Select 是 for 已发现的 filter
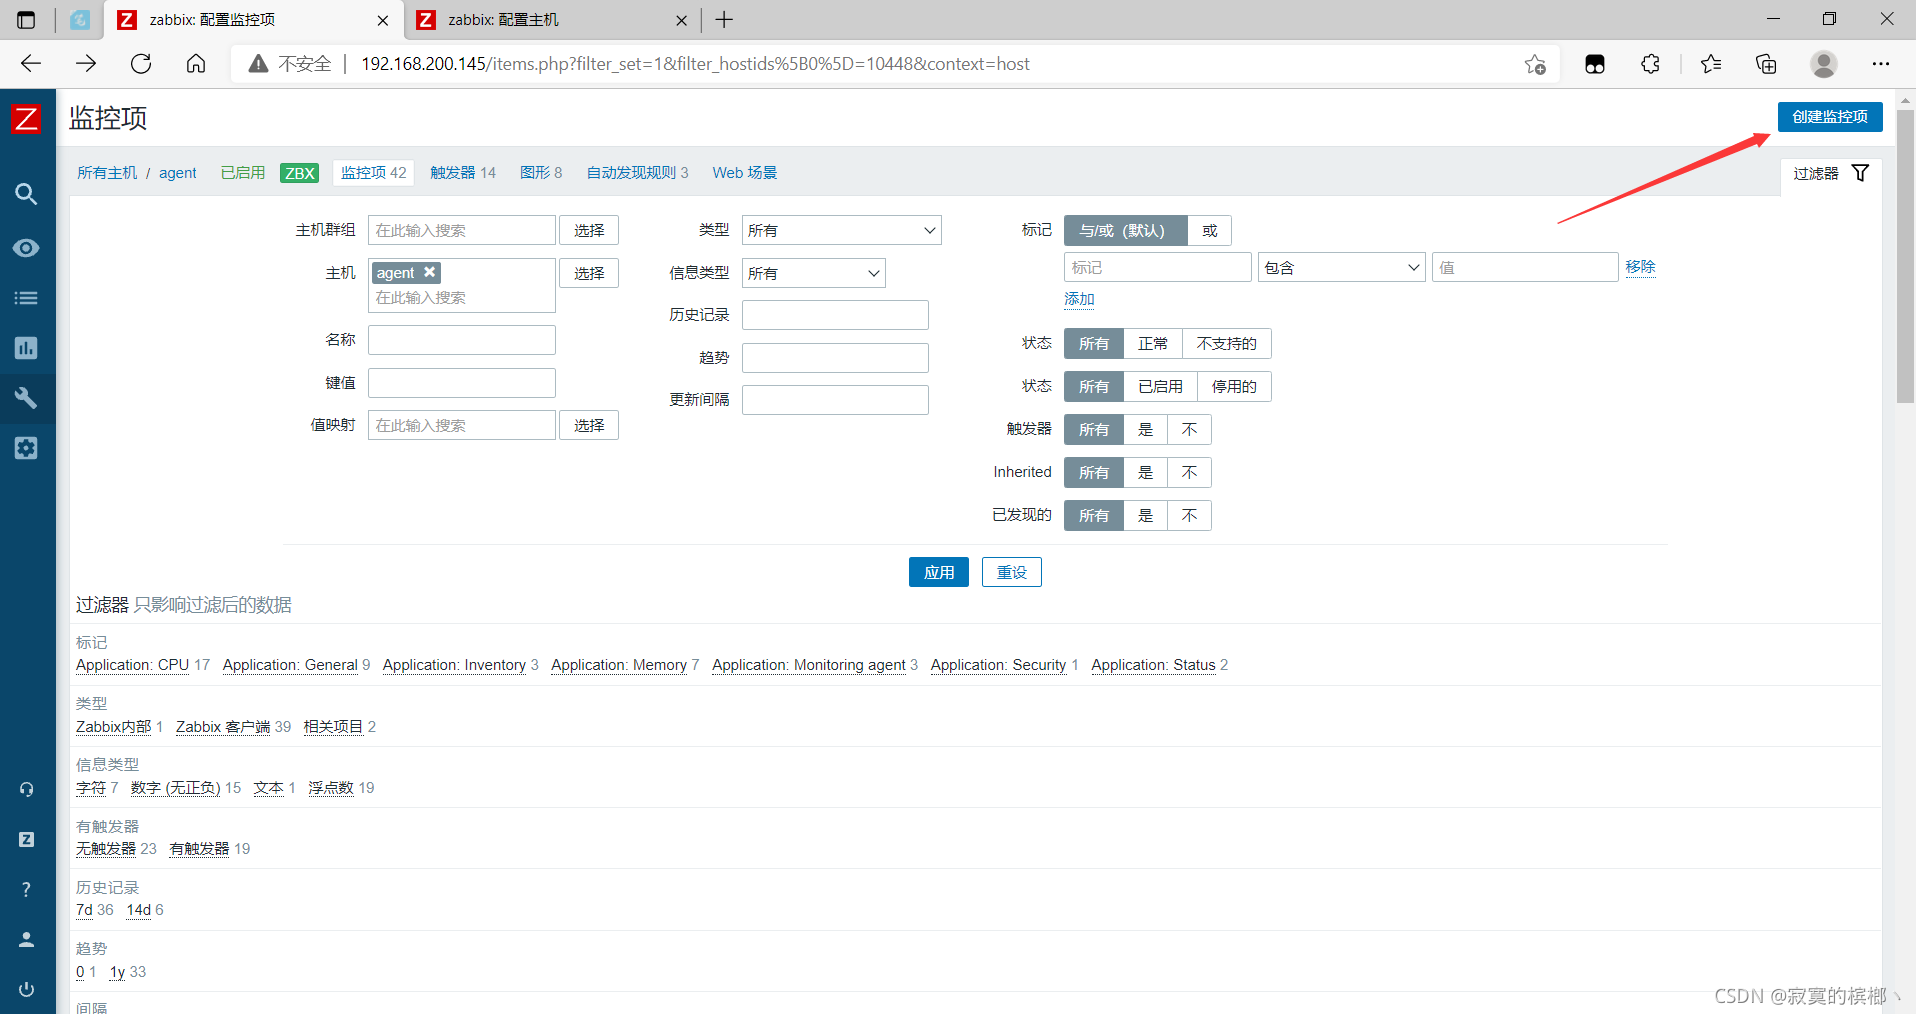Screen dimensions: 1916x1014 coord(1146,516)
